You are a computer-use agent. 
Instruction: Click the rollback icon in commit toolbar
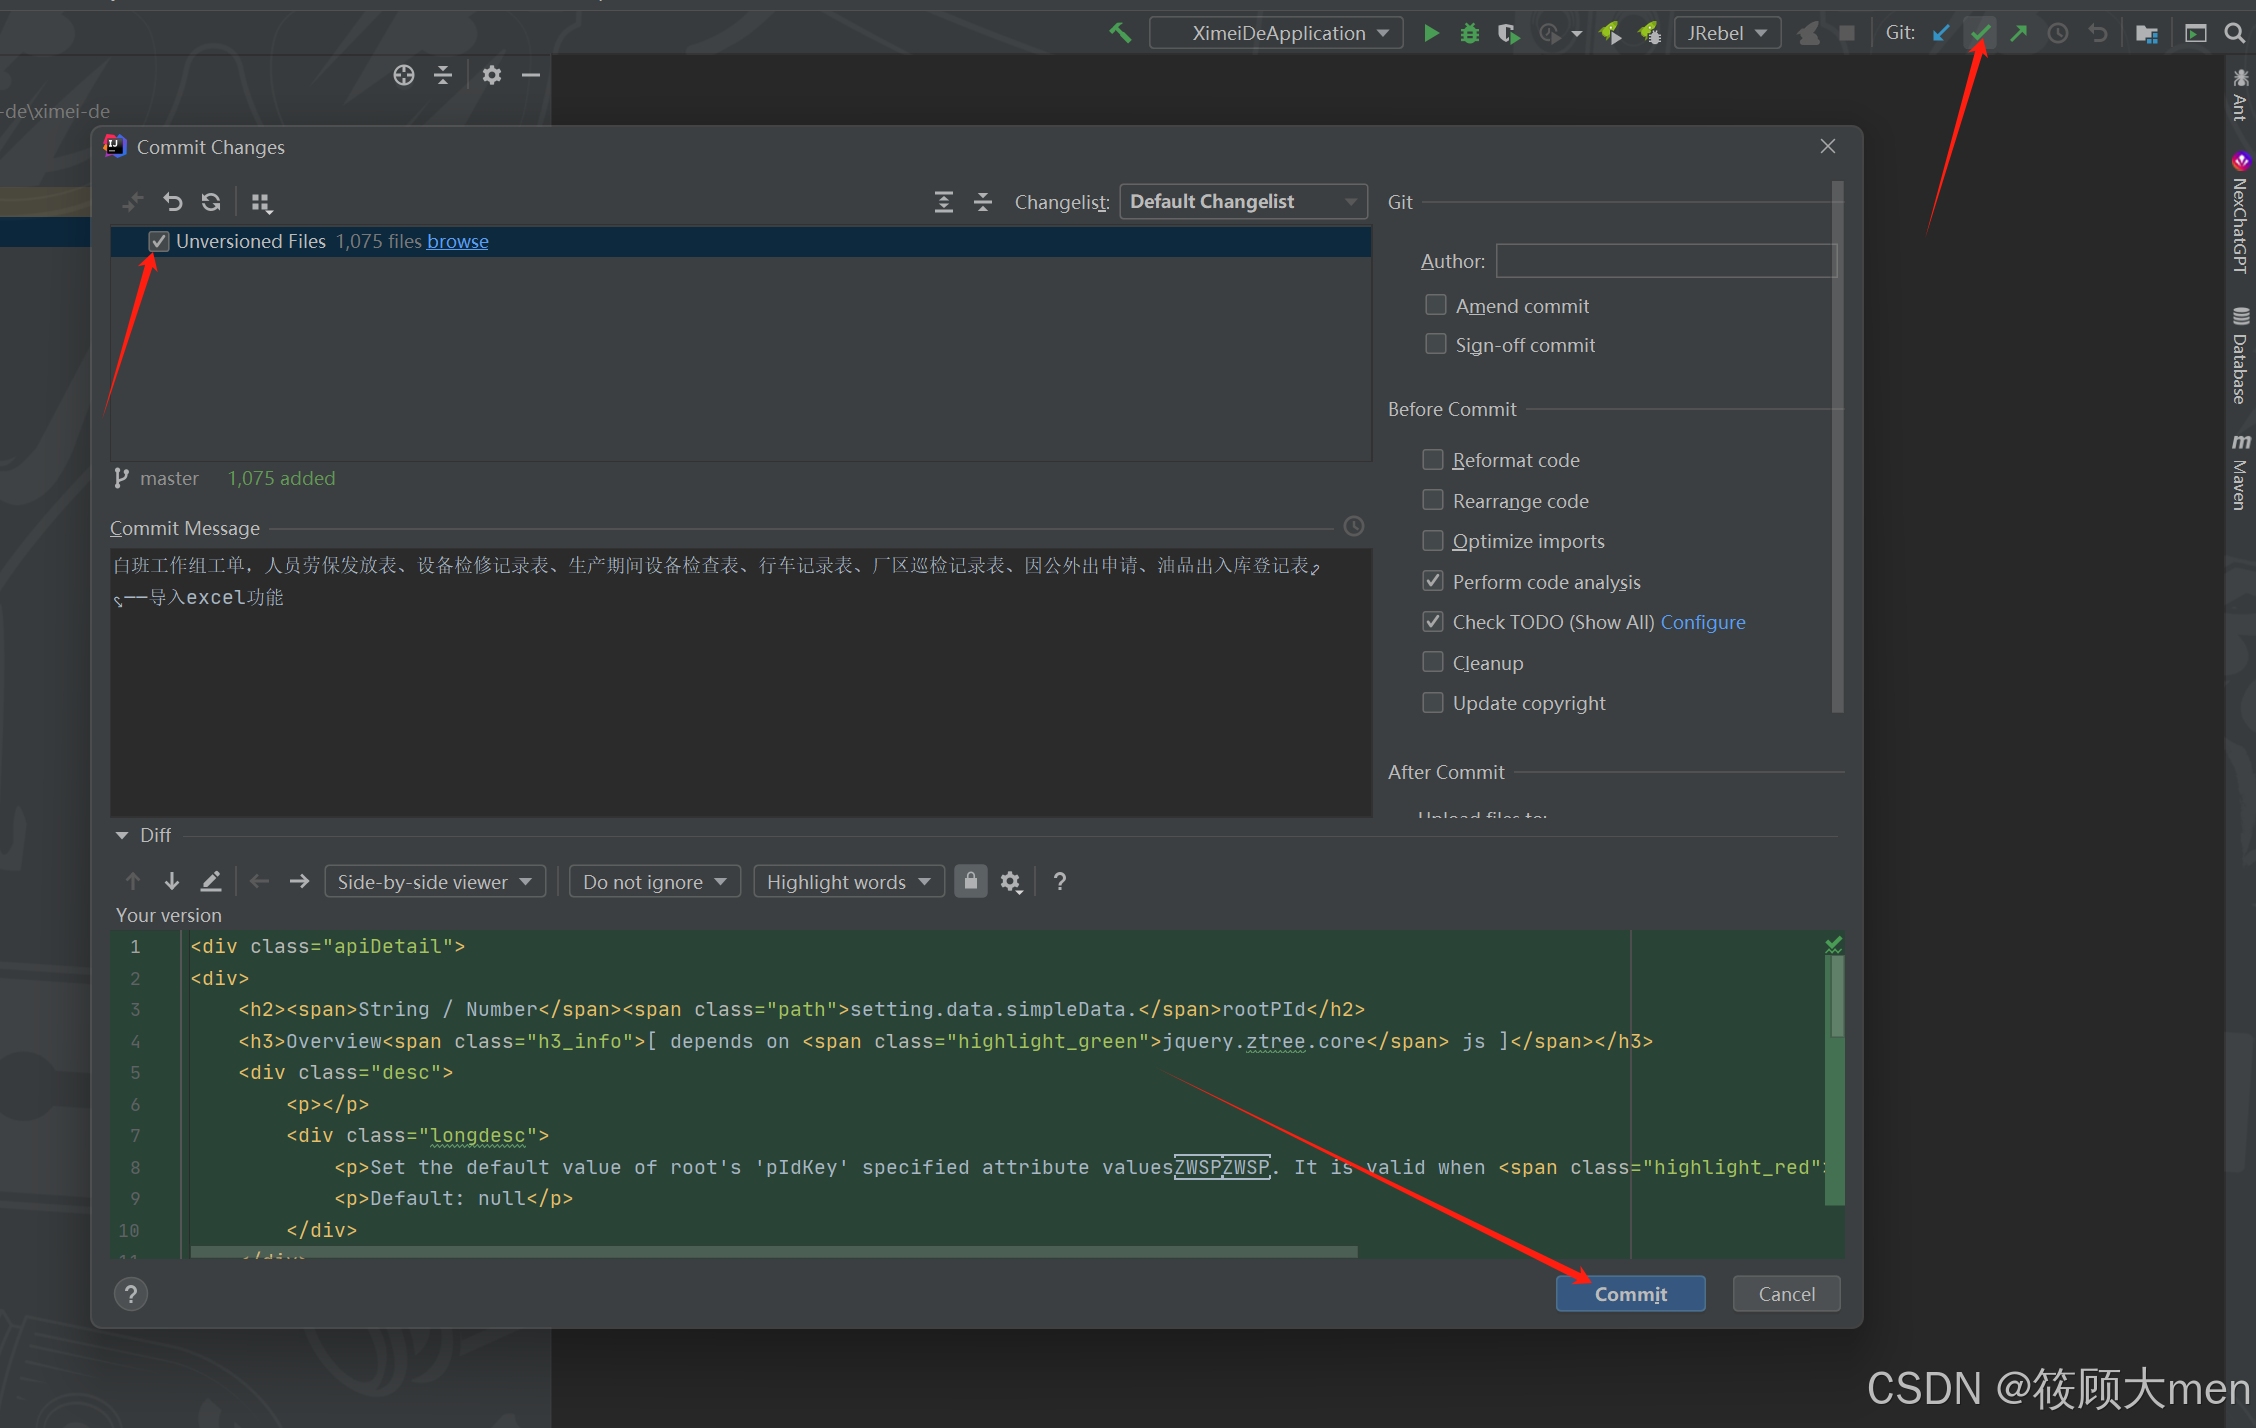click(x=173, y=202)
